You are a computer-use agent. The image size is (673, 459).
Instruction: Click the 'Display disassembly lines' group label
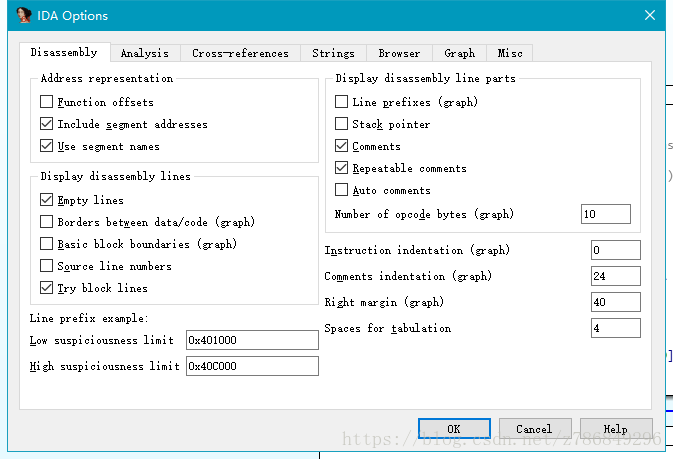(x=115, y=176)
